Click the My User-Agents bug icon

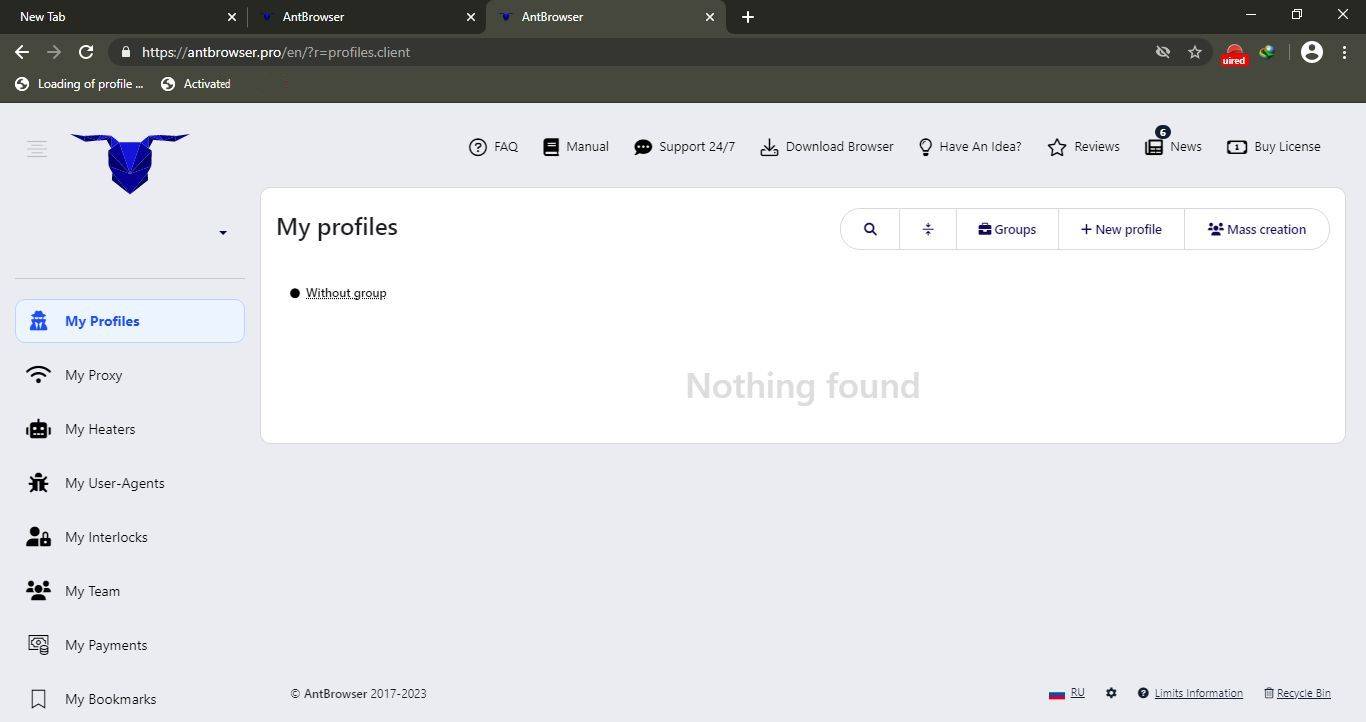[38, 483]
